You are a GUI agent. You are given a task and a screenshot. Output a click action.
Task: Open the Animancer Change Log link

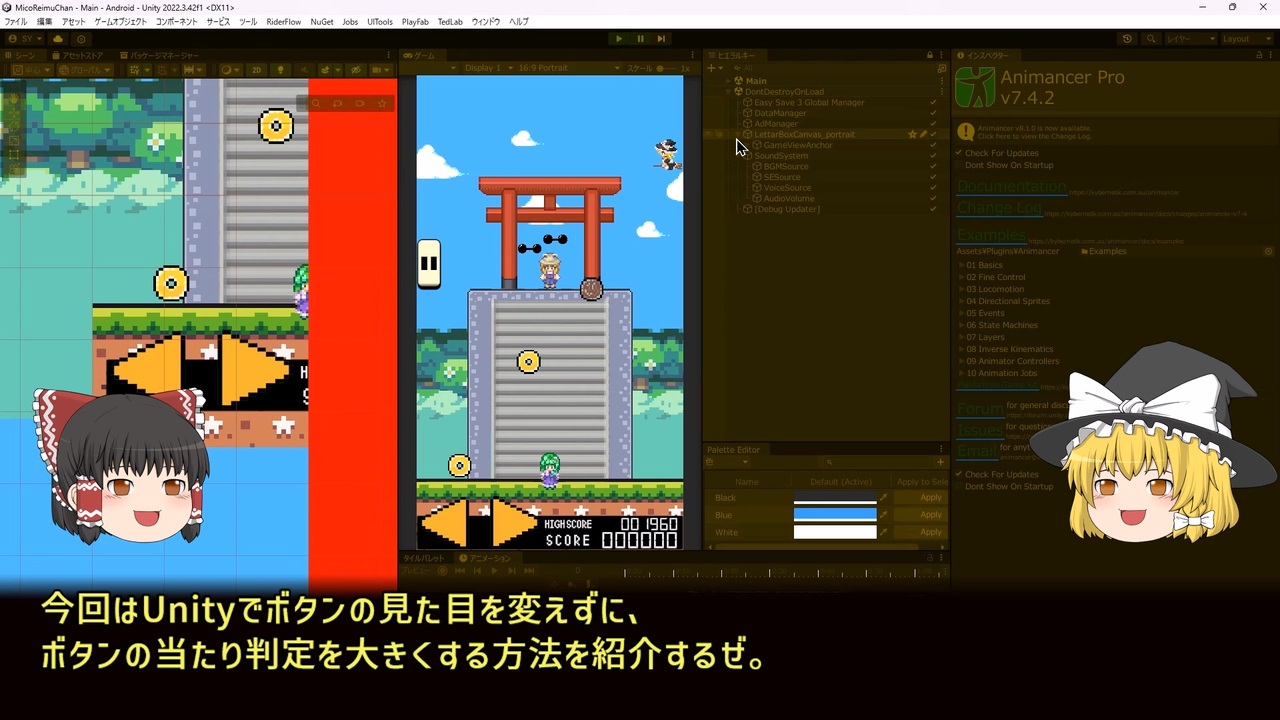[x=999, y=207]
